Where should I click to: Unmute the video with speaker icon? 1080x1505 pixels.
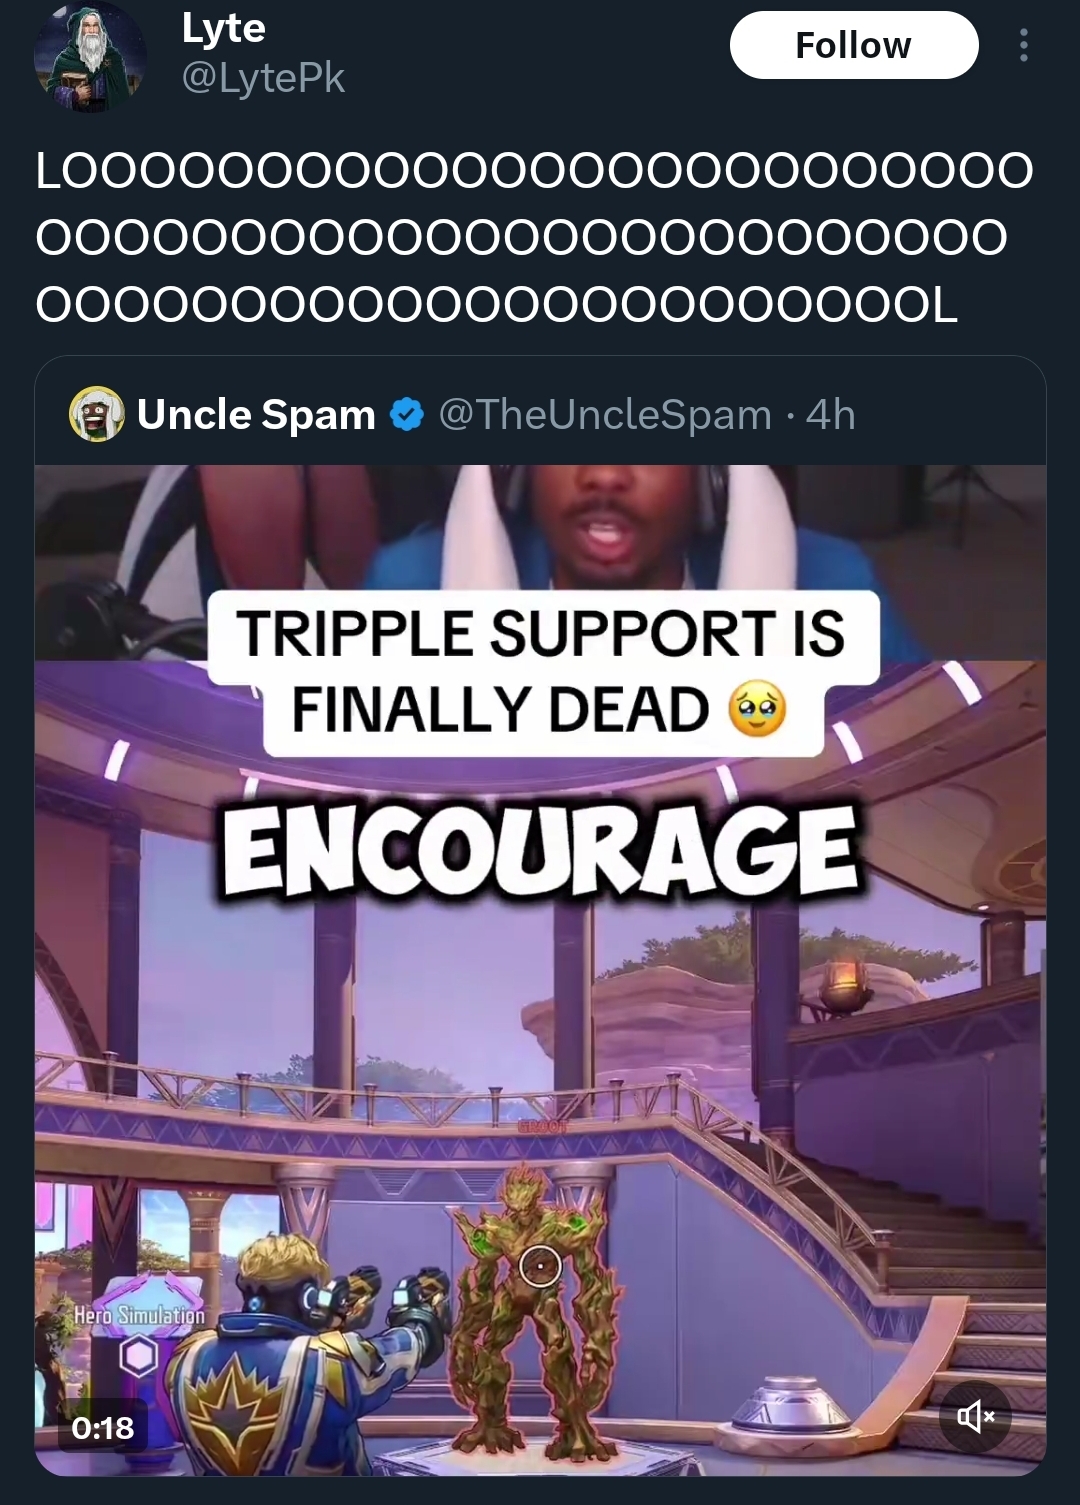tap(975, 1416)
